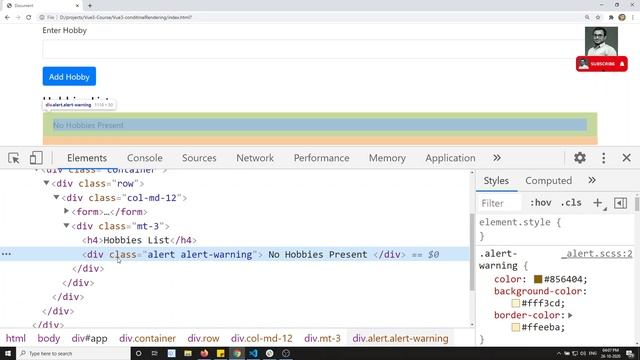The height and width of the screenshot is (360, 640).
Task: Open alert.scss:2 source link
Action: [597, 254]
